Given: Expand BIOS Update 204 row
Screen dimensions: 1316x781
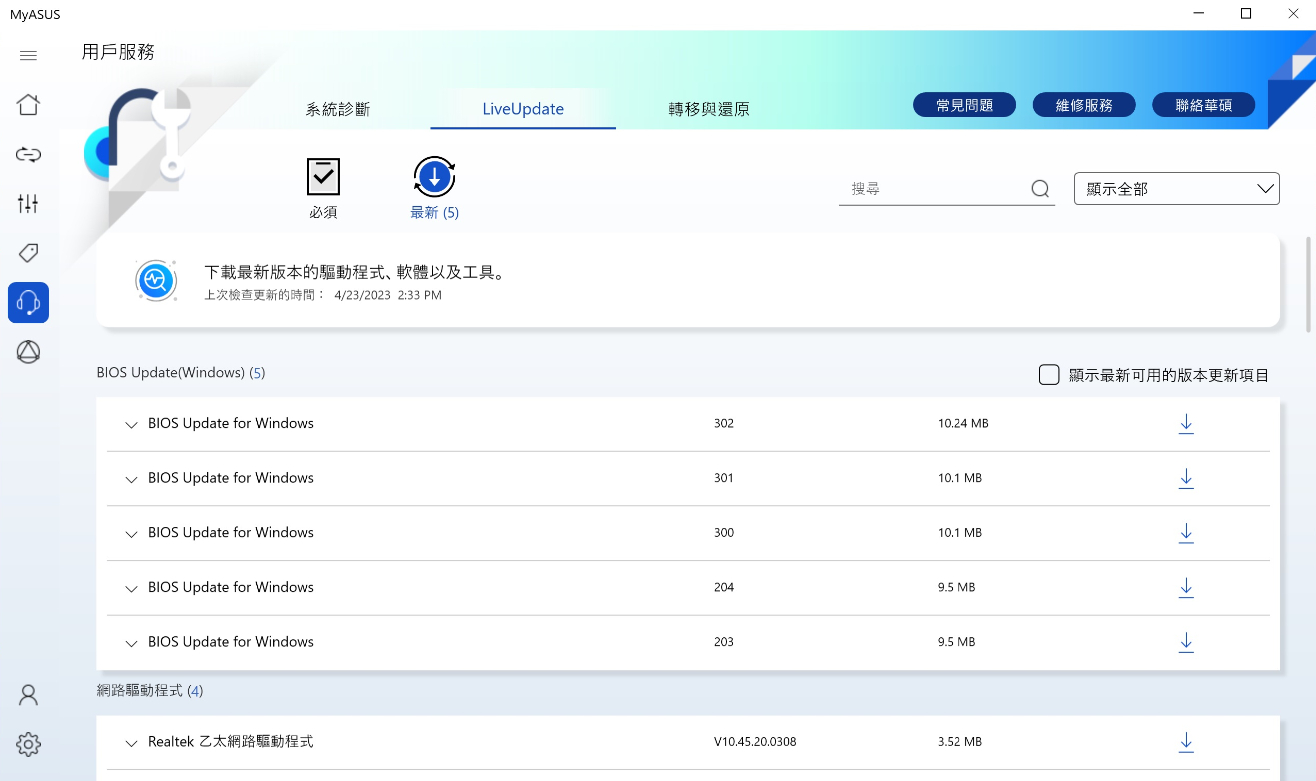Looking at the screenshot, I should click(131, 588).
